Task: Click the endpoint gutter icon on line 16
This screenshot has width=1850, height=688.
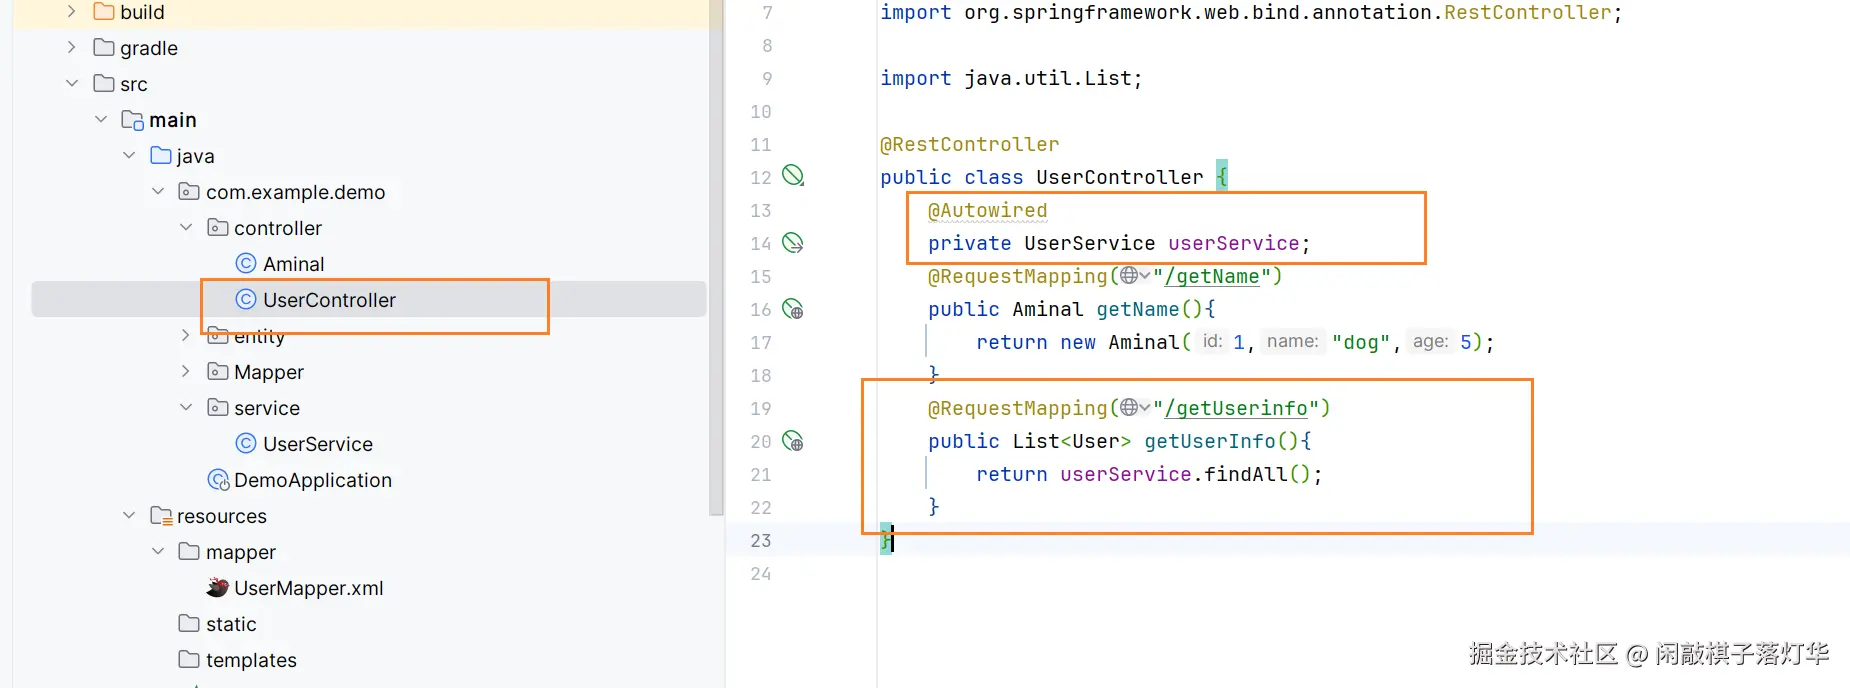Action: (x=793, y=309)
